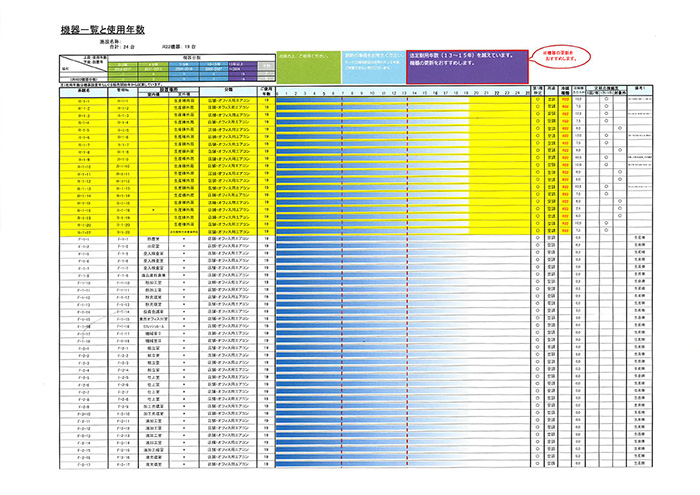The image size is (700, 495).
Task: Click the R22機器: 19 台 count
Action: [x=179, y=46]
